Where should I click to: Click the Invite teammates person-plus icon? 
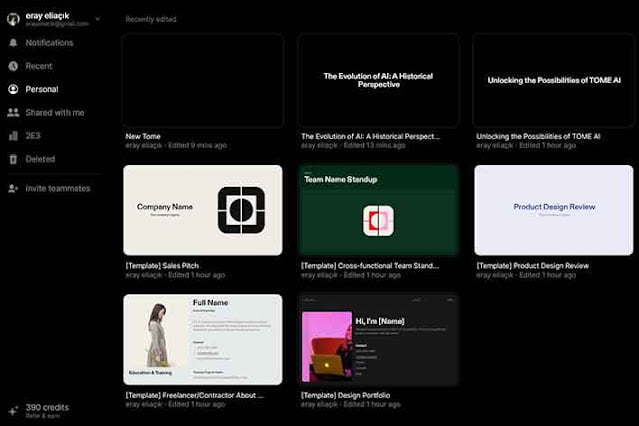click(x=13, y=188)
